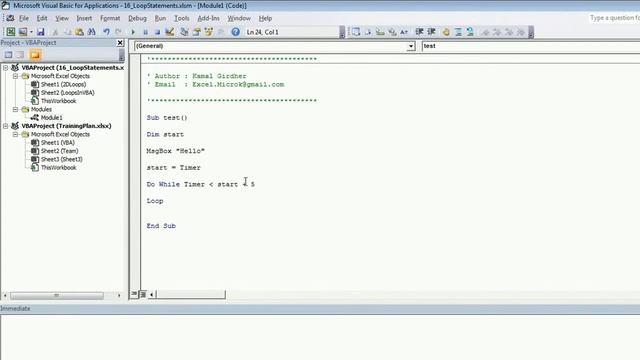The image size is (640, 360).
Task: Click the Full Module View button
Action: pos(143,294)
